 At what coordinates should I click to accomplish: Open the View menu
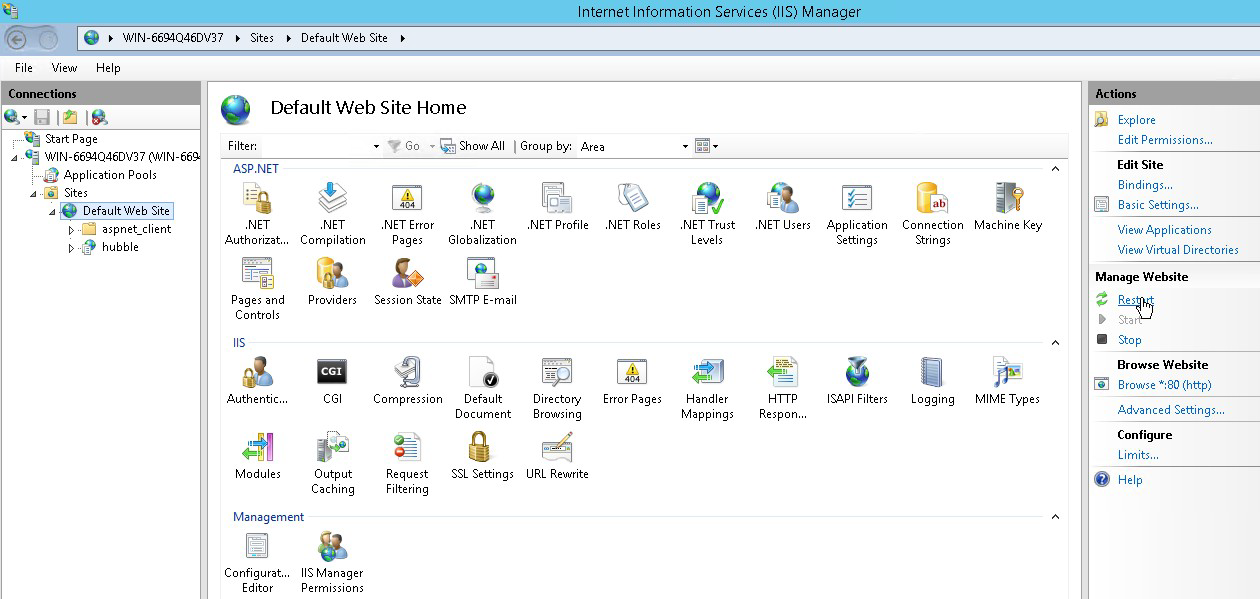64,68
